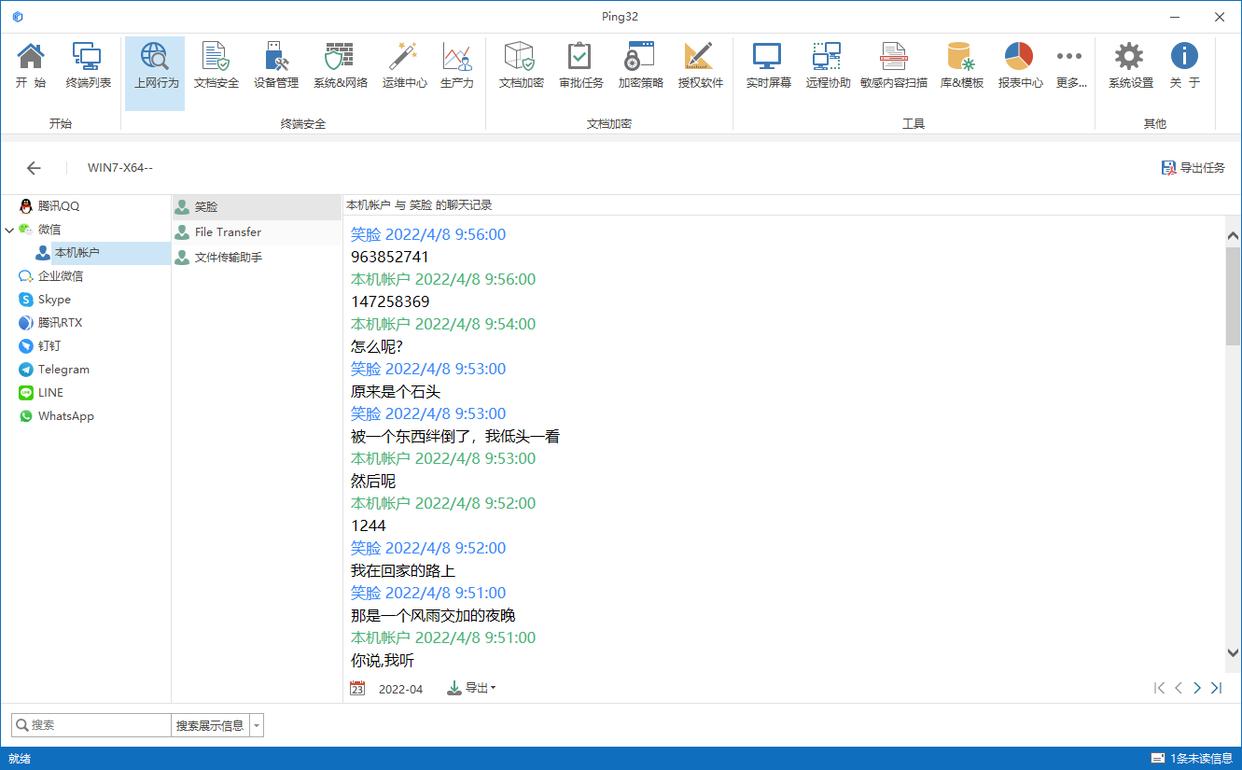Select 腾讯QQ in the sidebar
Screen dimensions: 1242x770
[58, 206]
